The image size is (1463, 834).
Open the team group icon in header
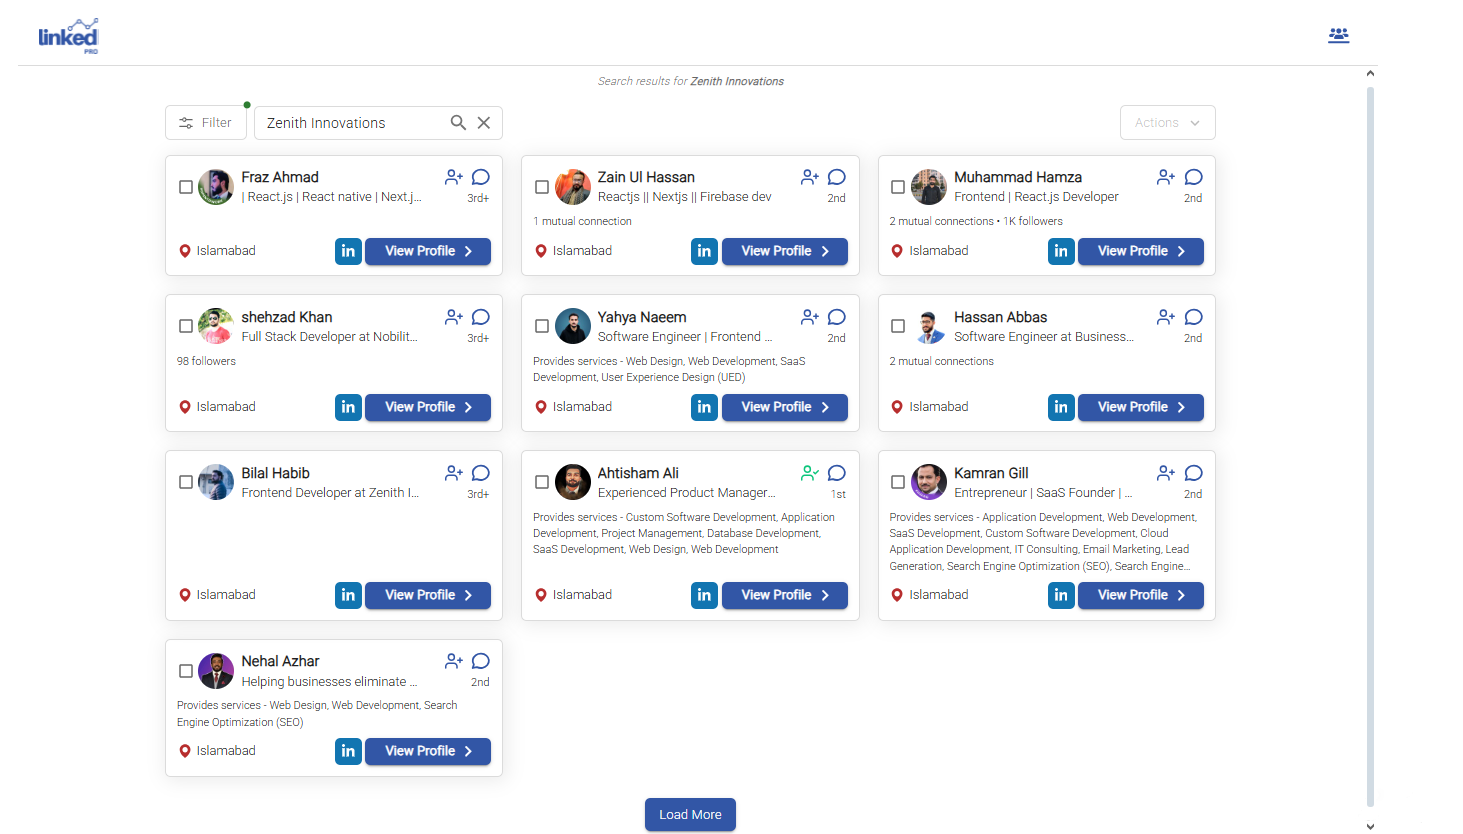coord(1338,36)
